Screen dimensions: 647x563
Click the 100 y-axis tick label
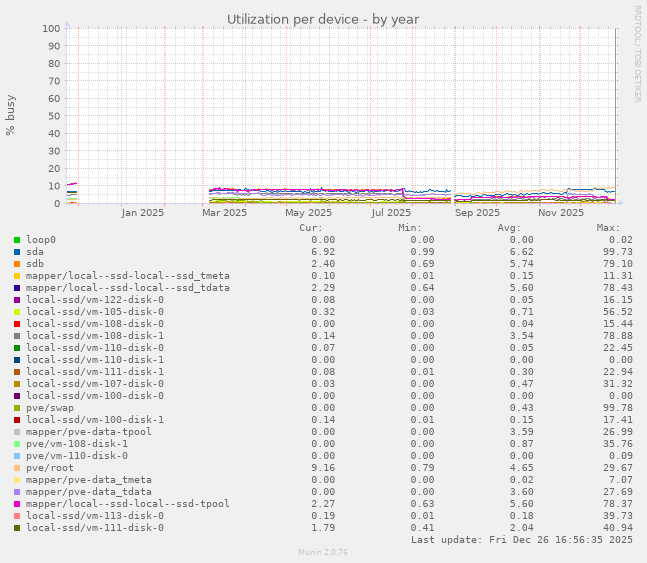click(x=51, y=28)
